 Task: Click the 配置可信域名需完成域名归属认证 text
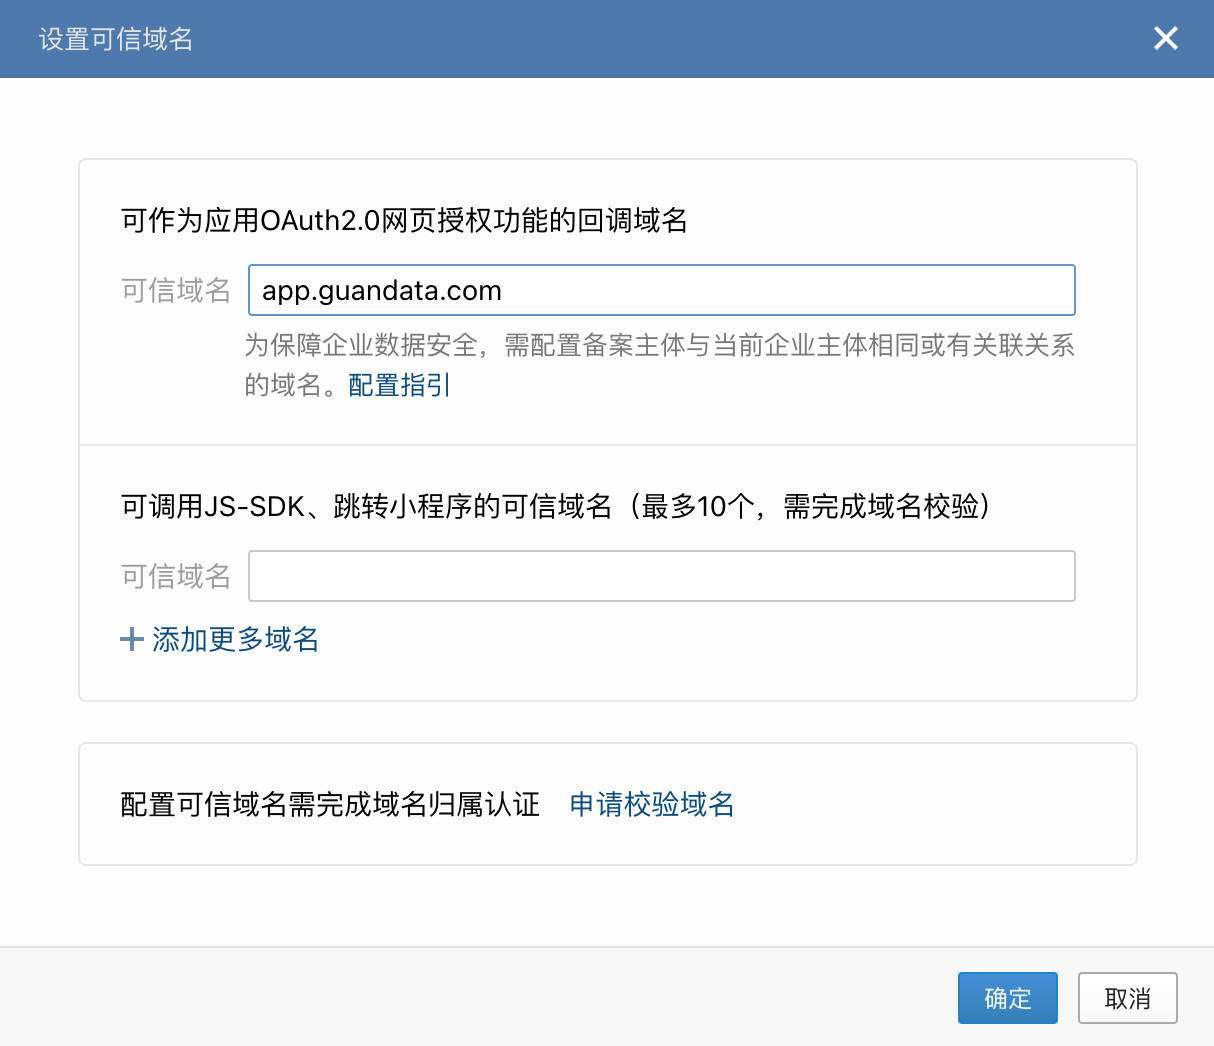(x=330, y=804)
